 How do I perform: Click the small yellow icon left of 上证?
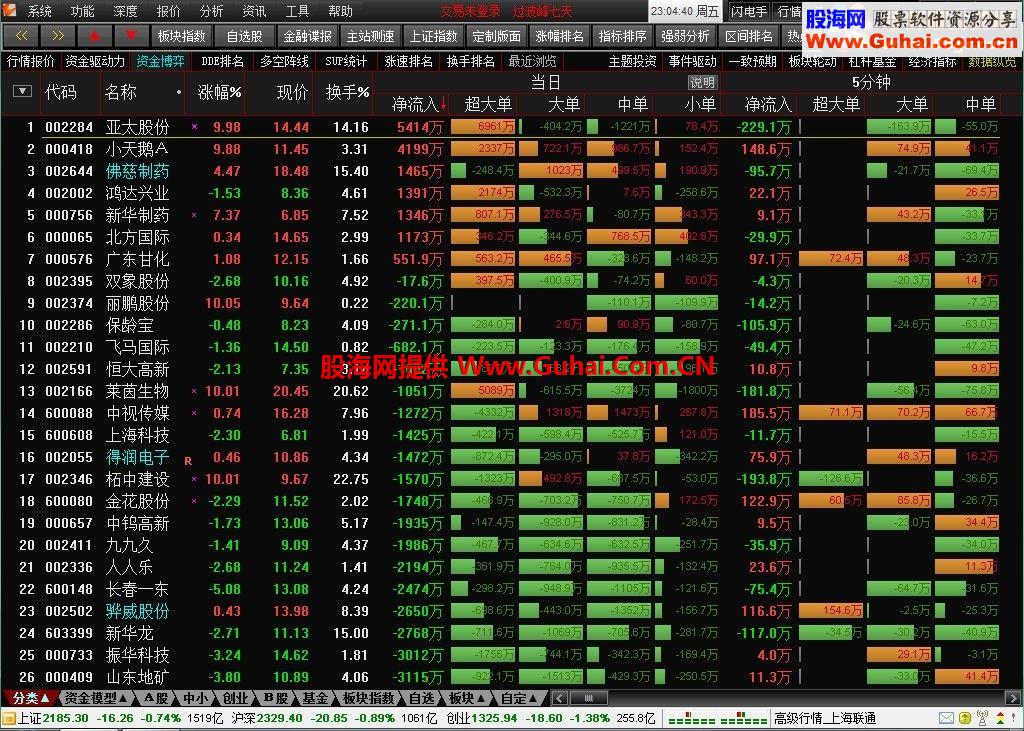tap(8, 719)
